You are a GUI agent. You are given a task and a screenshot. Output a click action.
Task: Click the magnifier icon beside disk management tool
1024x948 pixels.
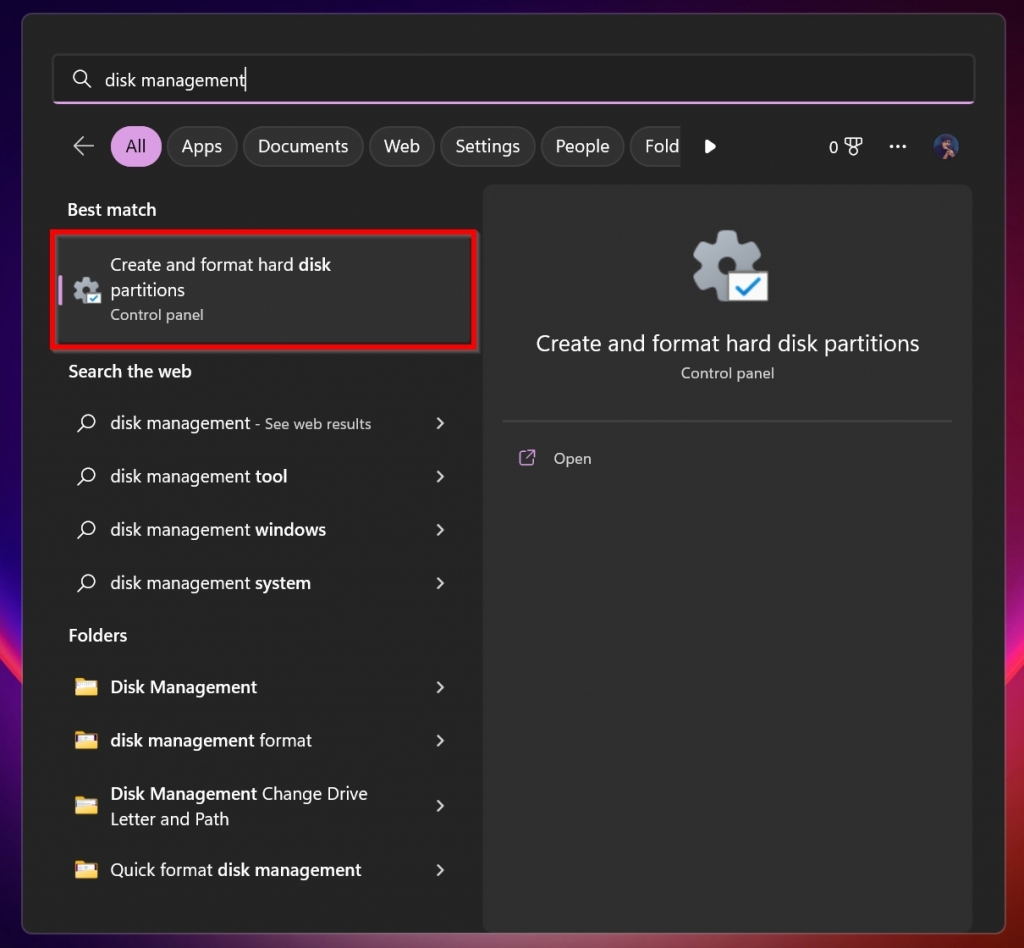(x=86, y=477)
